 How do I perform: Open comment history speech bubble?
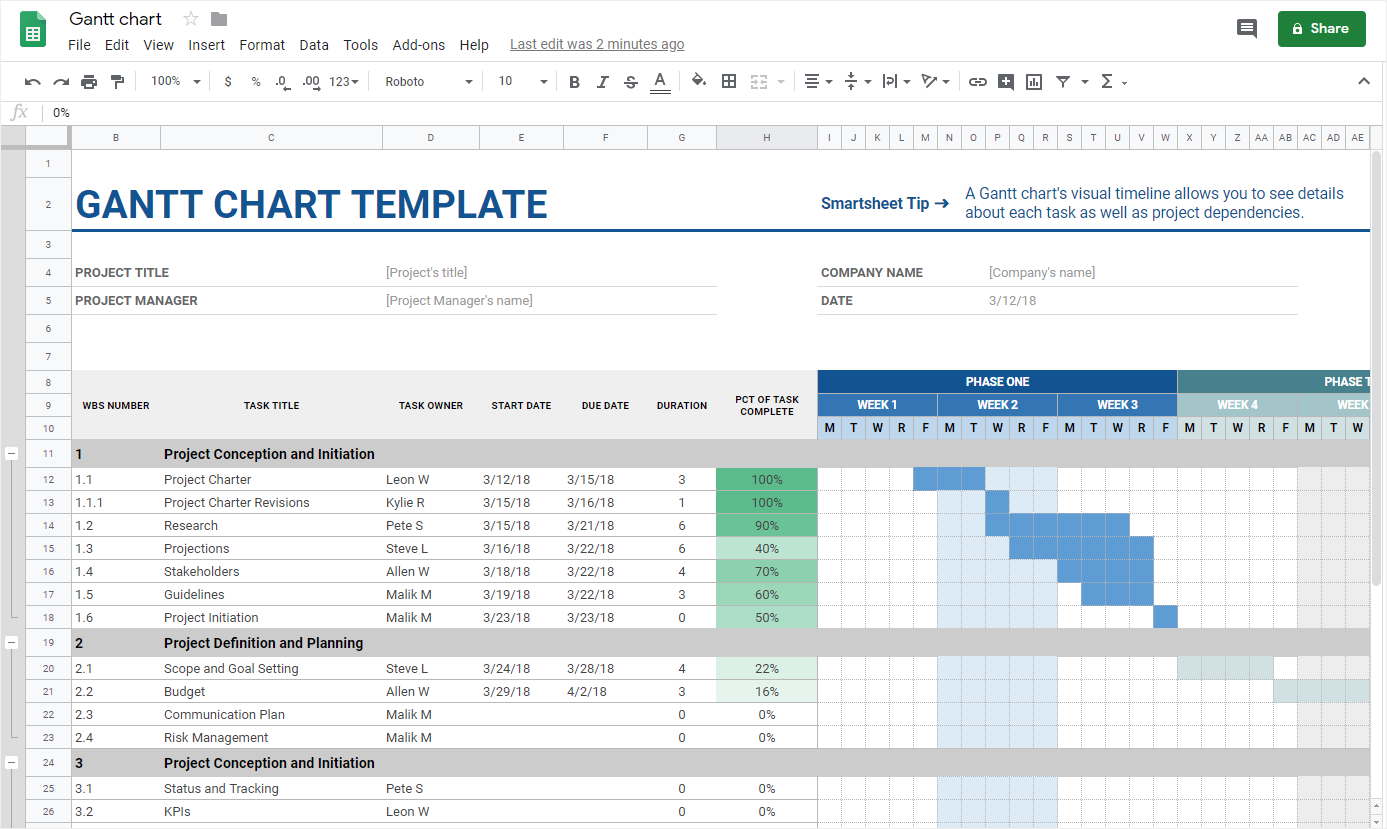(1246, 29)
